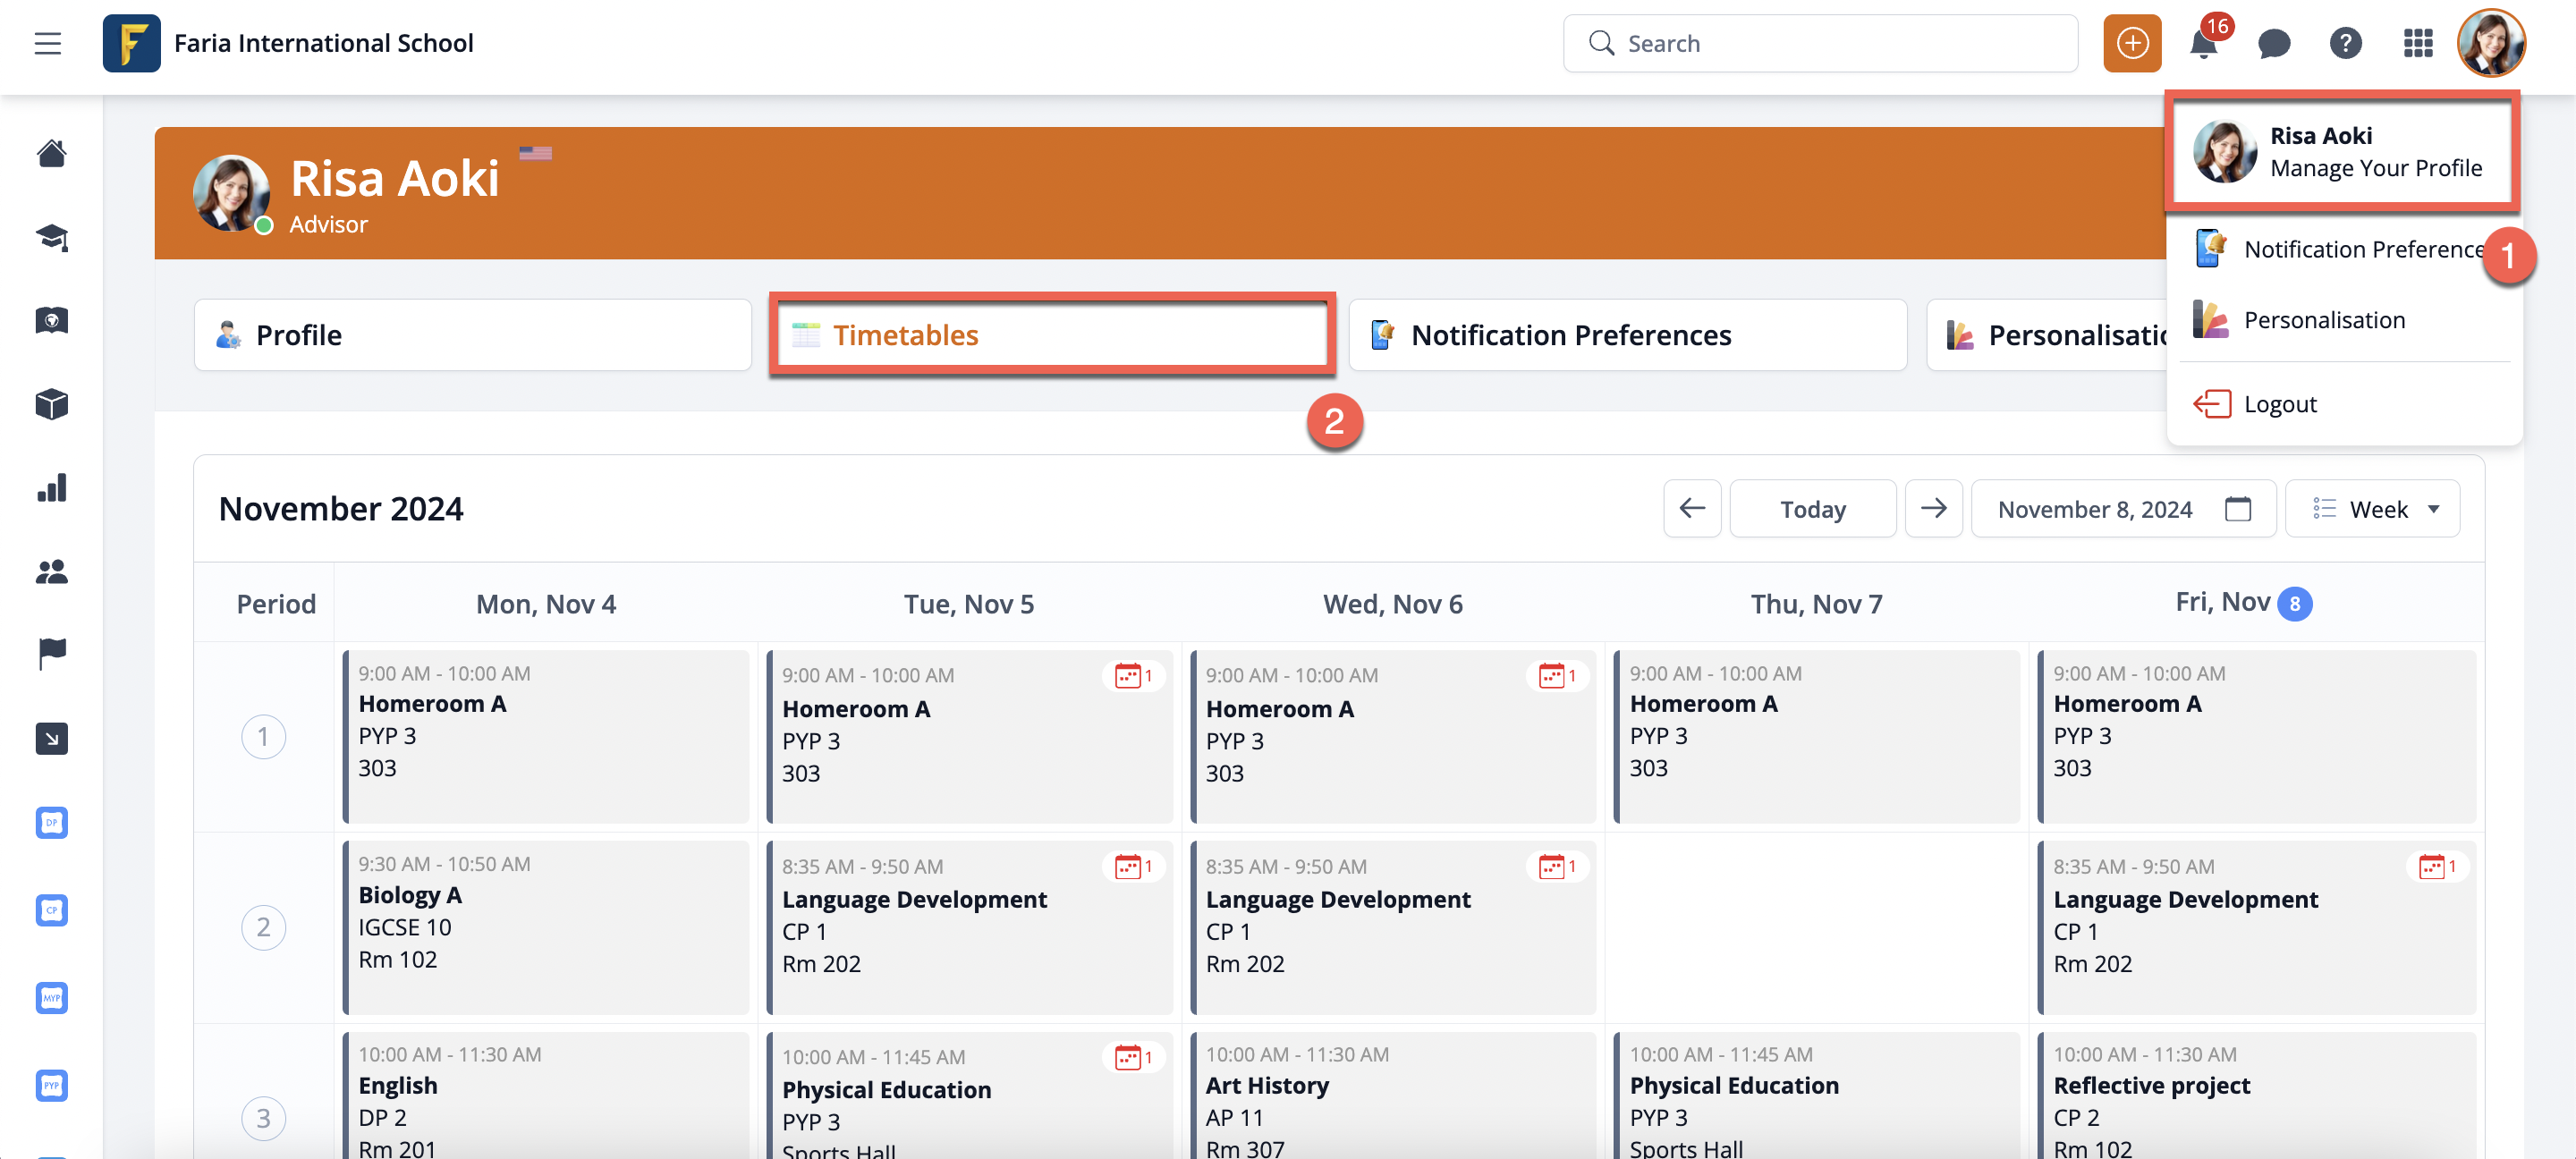
Task: Open Monday Biology A class block
Action: [x=546, y=926]
